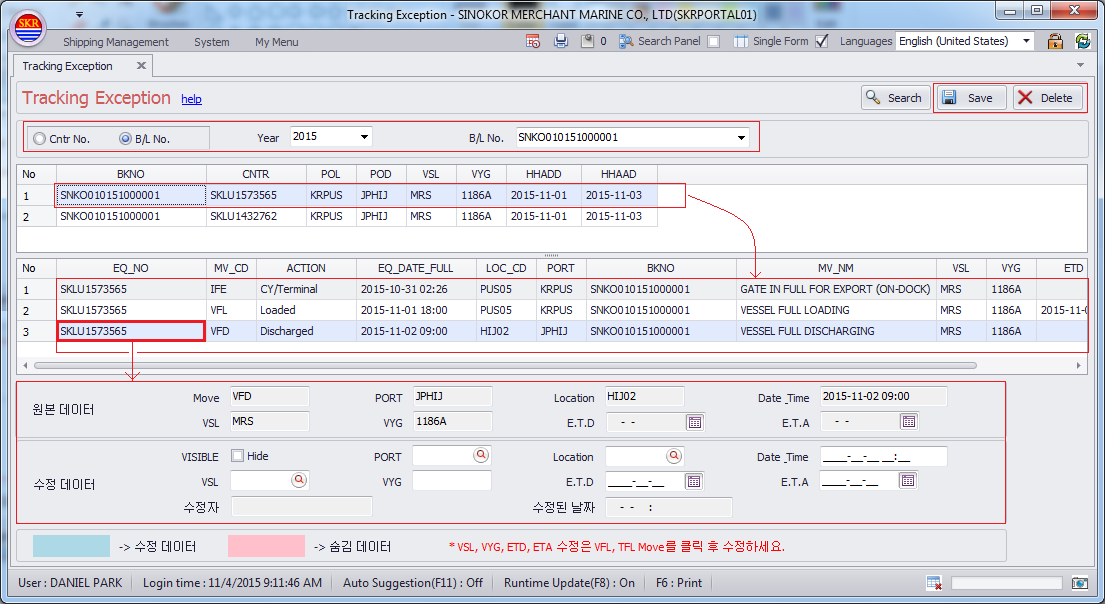This screenshot has width=1105, height=604.
Task: Open the print function icon
Action: pyautogui.click(x=560, y=41)
